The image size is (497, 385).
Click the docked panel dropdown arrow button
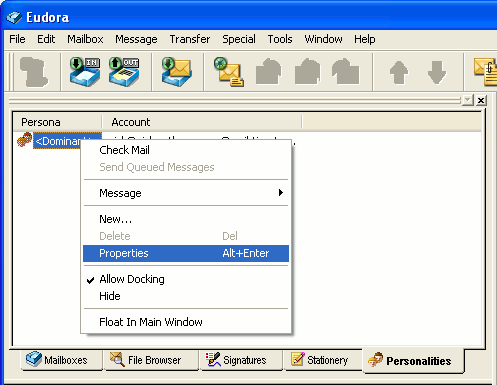tap(468, 100)
